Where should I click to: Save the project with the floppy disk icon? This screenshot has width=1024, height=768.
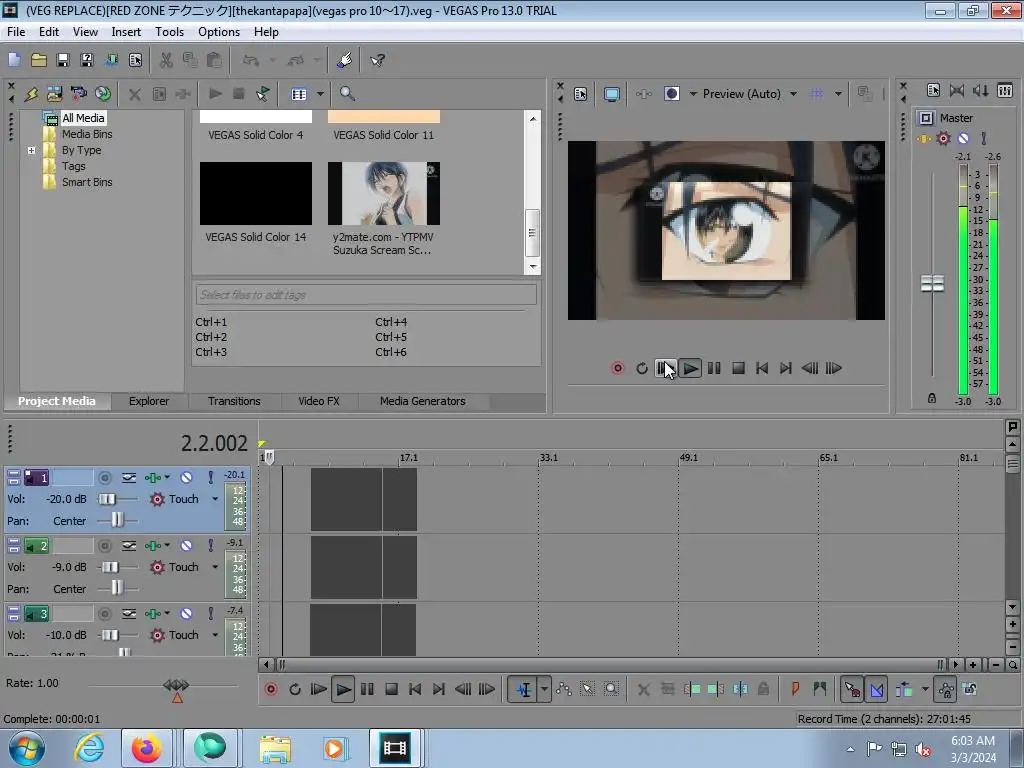click(x=63, y=60)
